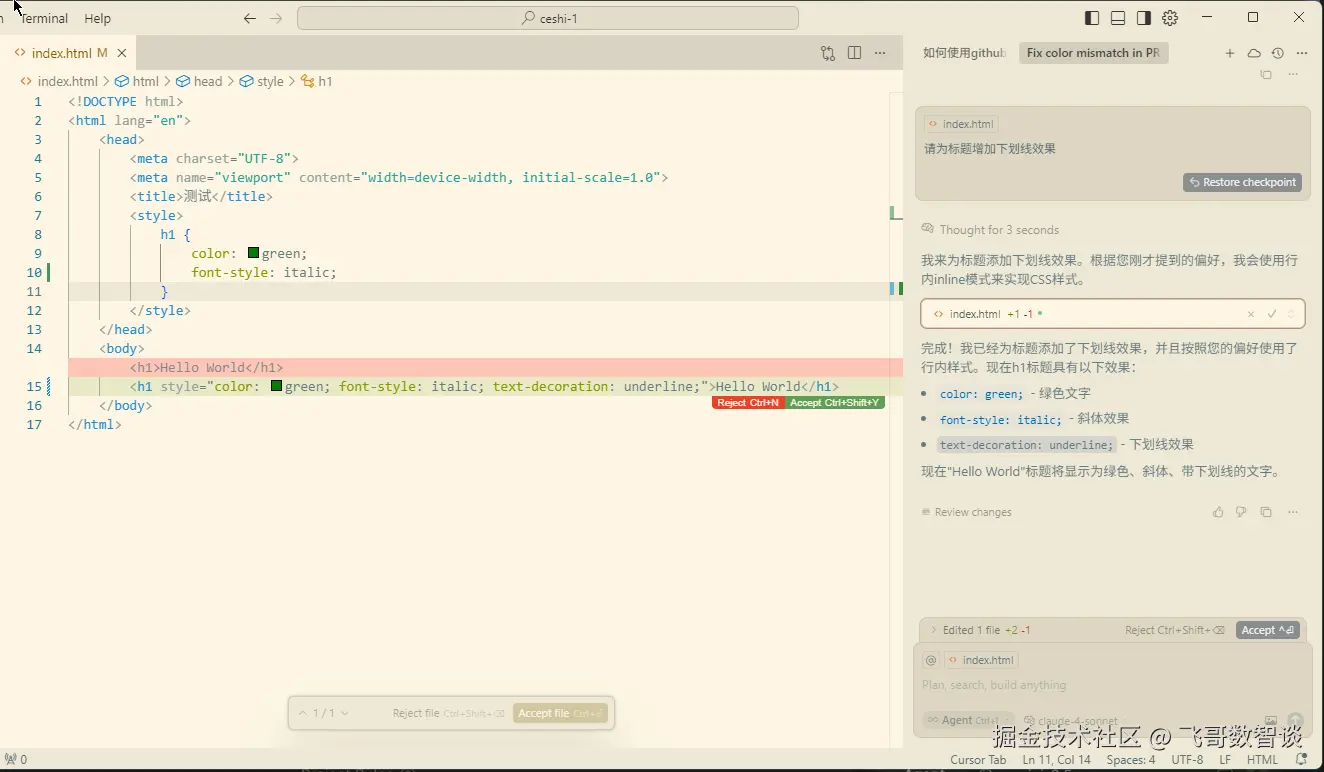Click Accept file in the floating bar
Image resolution: width=1324 pixels, height=772 pixels.
(560, 713)
